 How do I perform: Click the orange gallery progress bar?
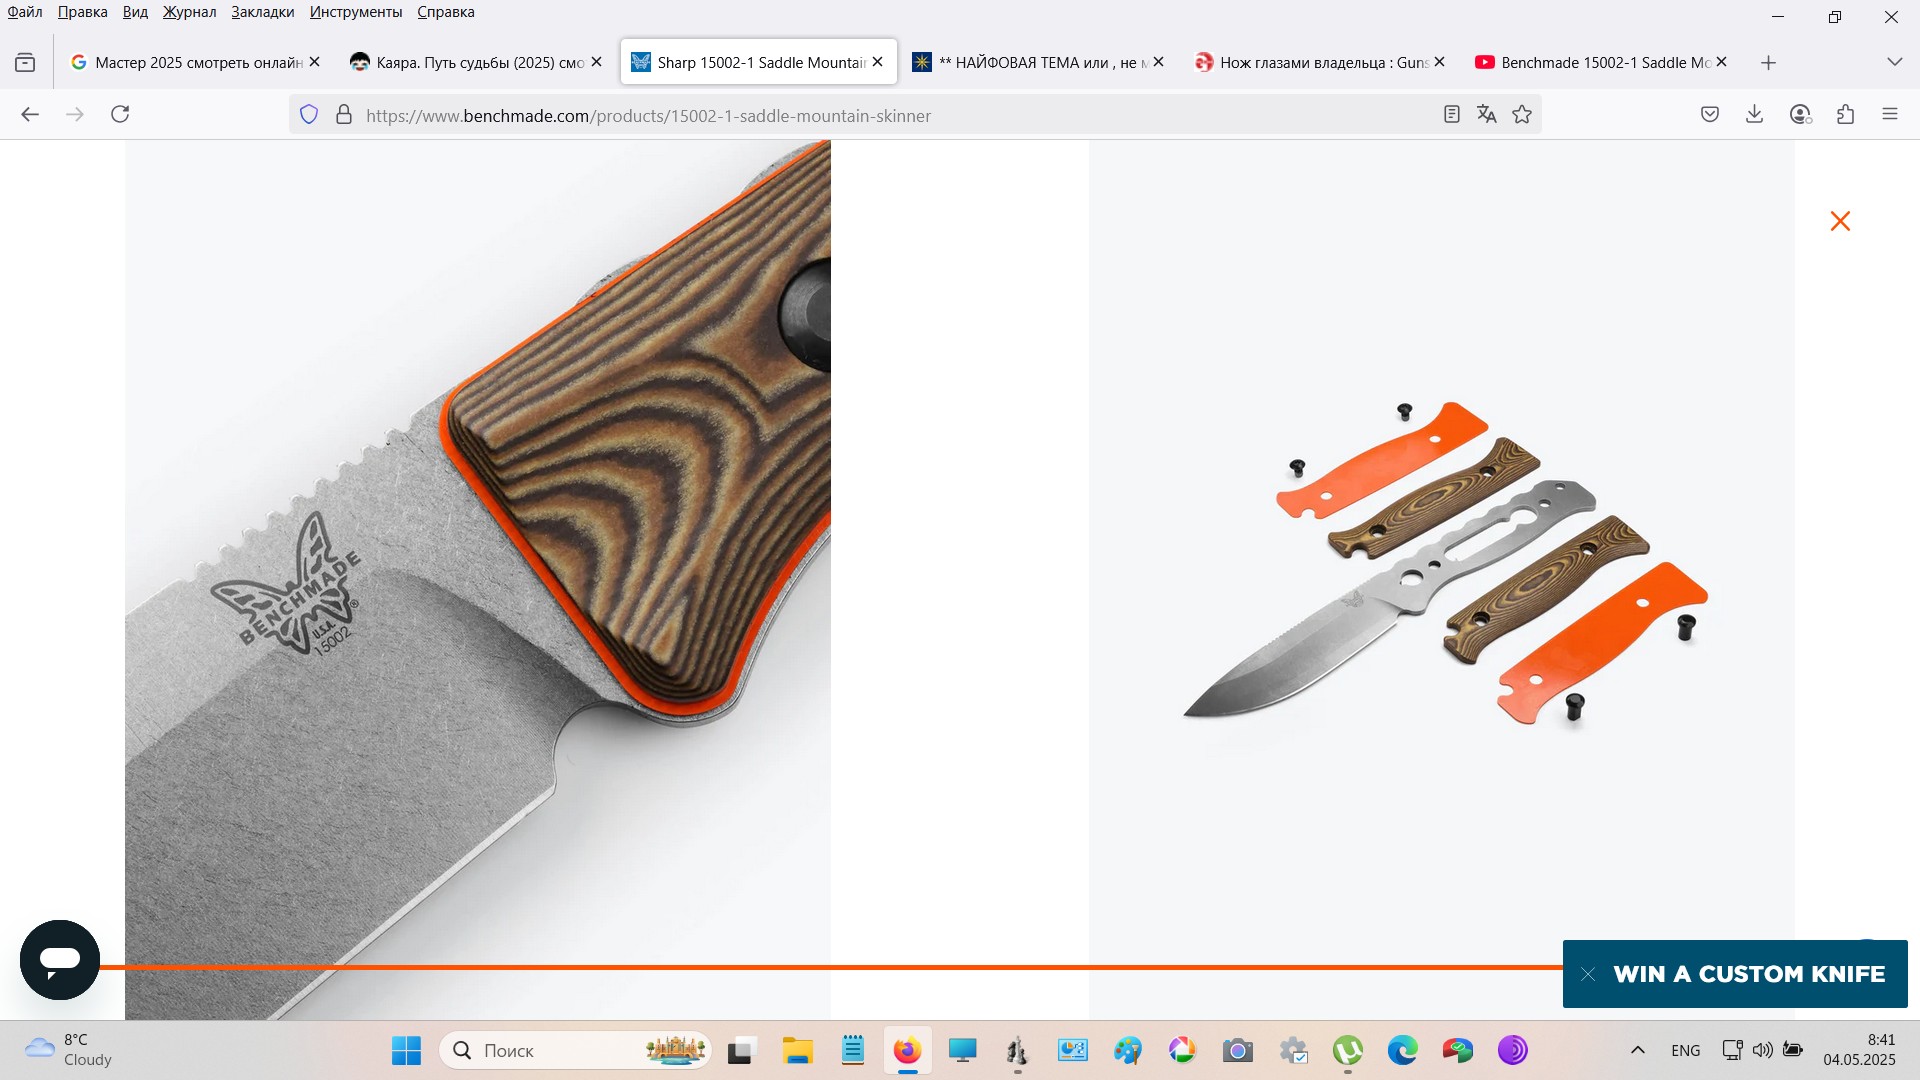coord(830,967)
